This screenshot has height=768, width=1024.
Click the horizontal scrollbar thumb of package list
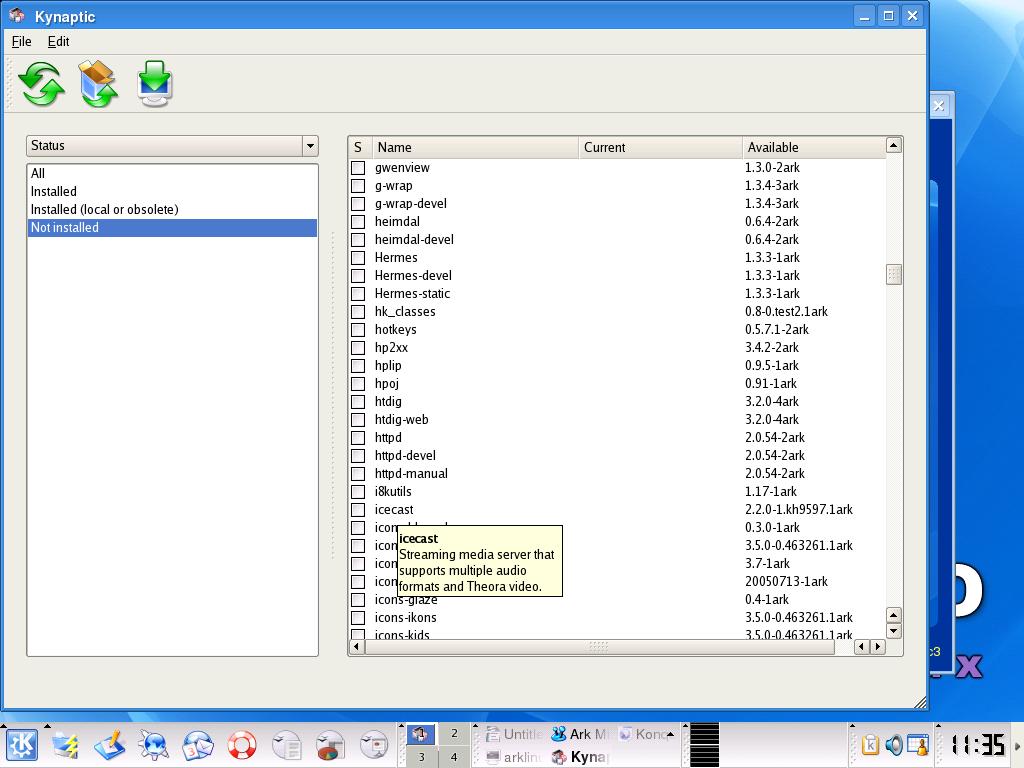coord(599,647)
